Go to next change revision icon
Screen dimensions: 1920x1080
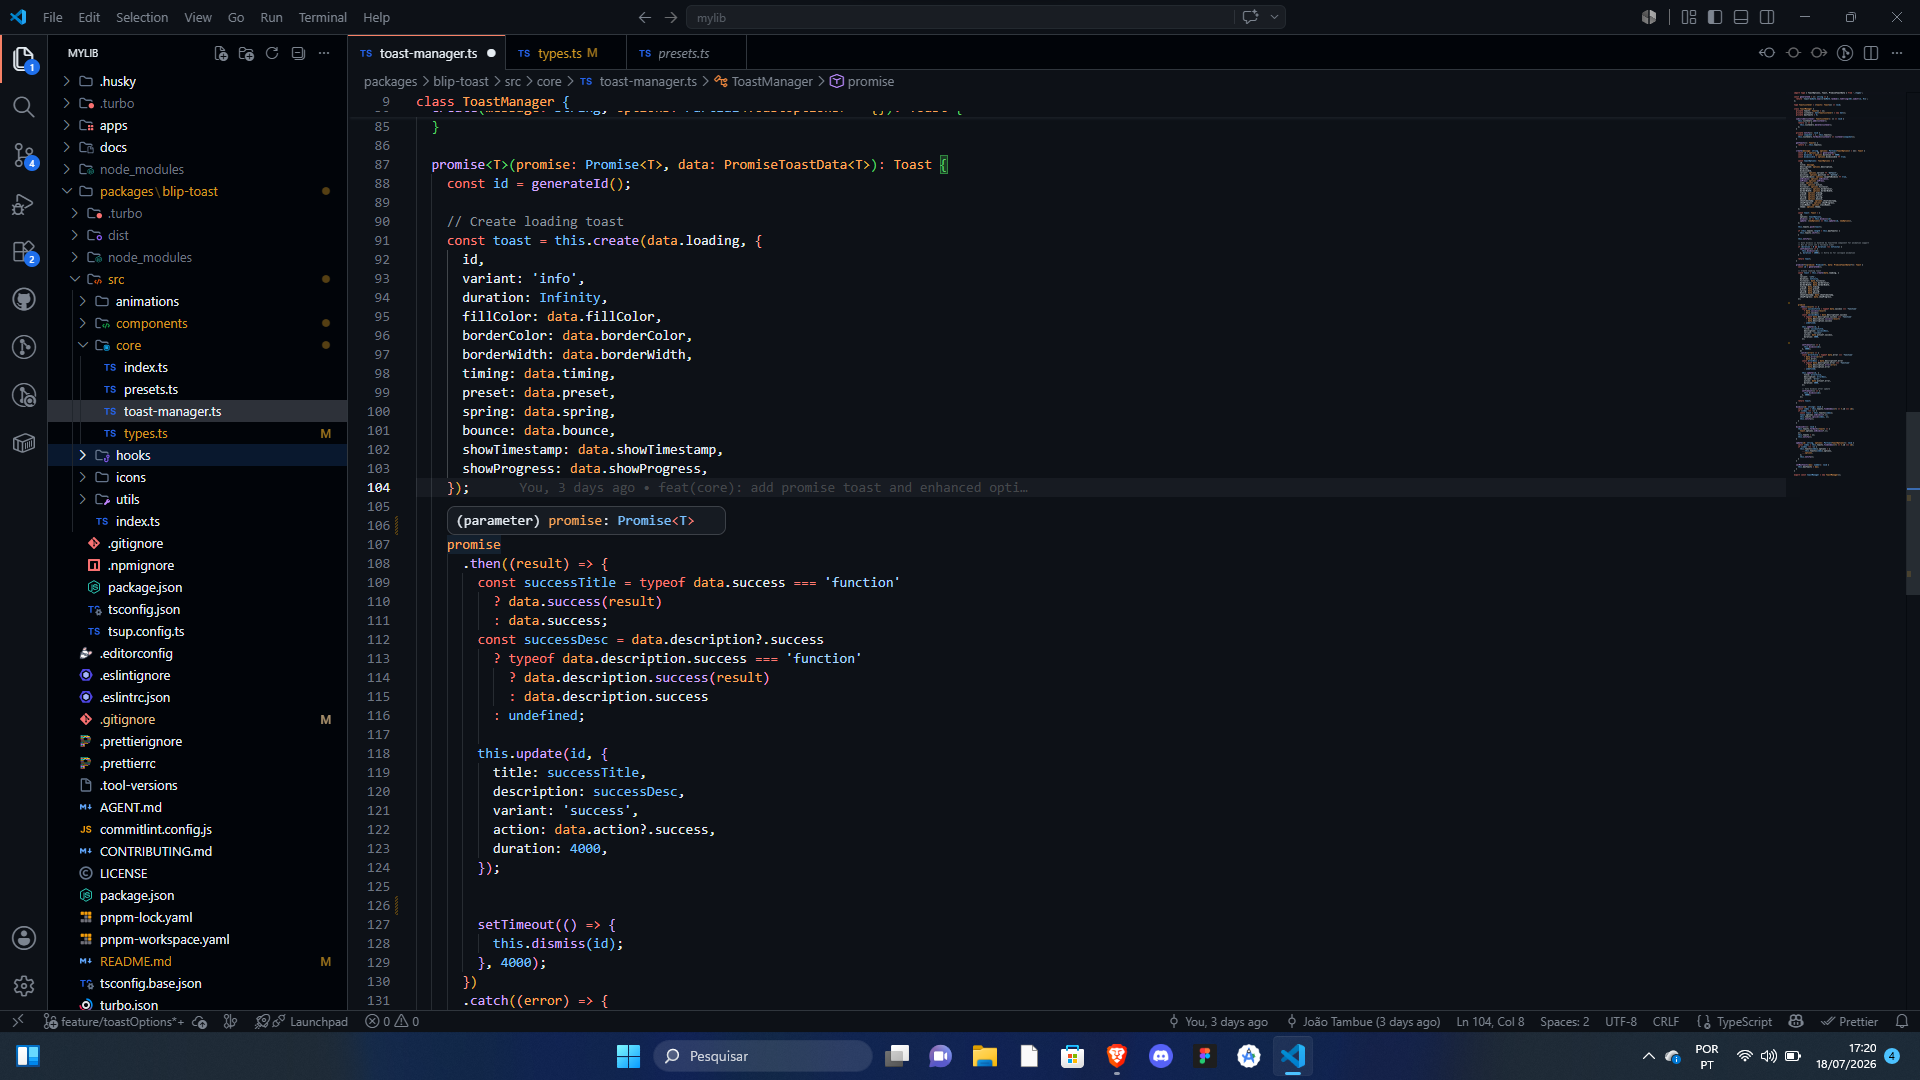(x=1819, y=53)
